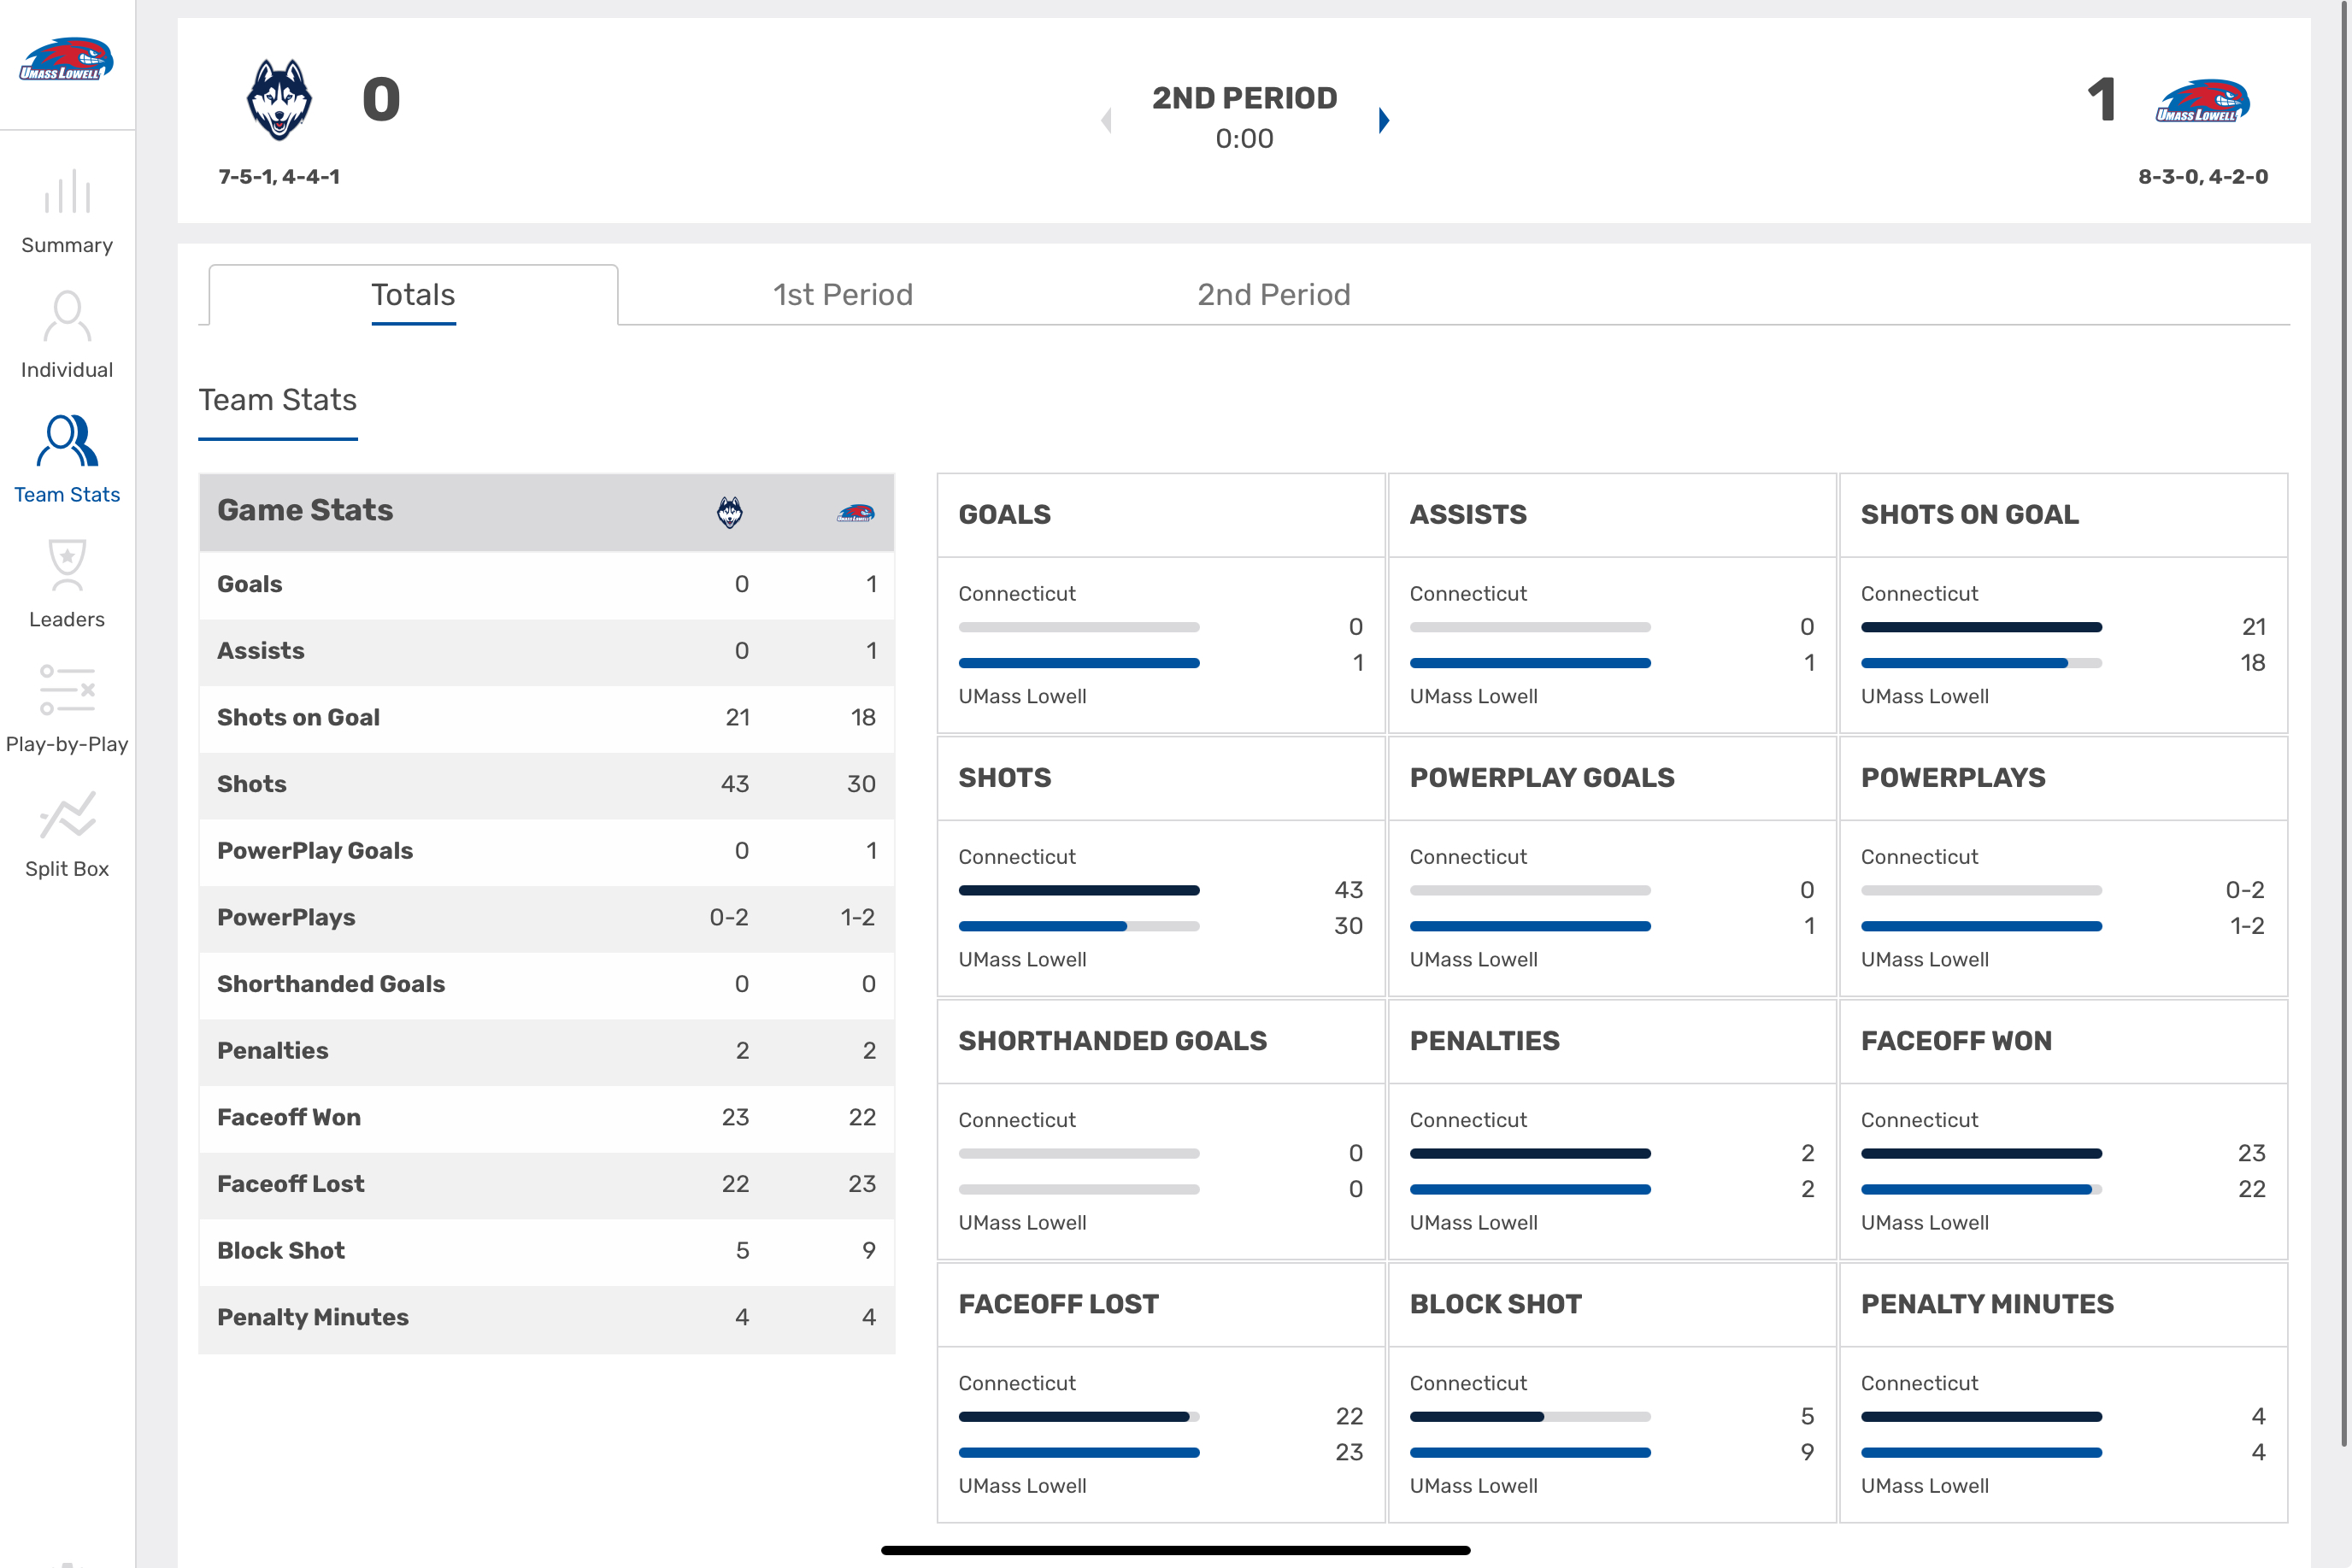Click the 8-3-0, 4-2-0 record text
This screenshot has height=1568, width=2352.
2203,177
